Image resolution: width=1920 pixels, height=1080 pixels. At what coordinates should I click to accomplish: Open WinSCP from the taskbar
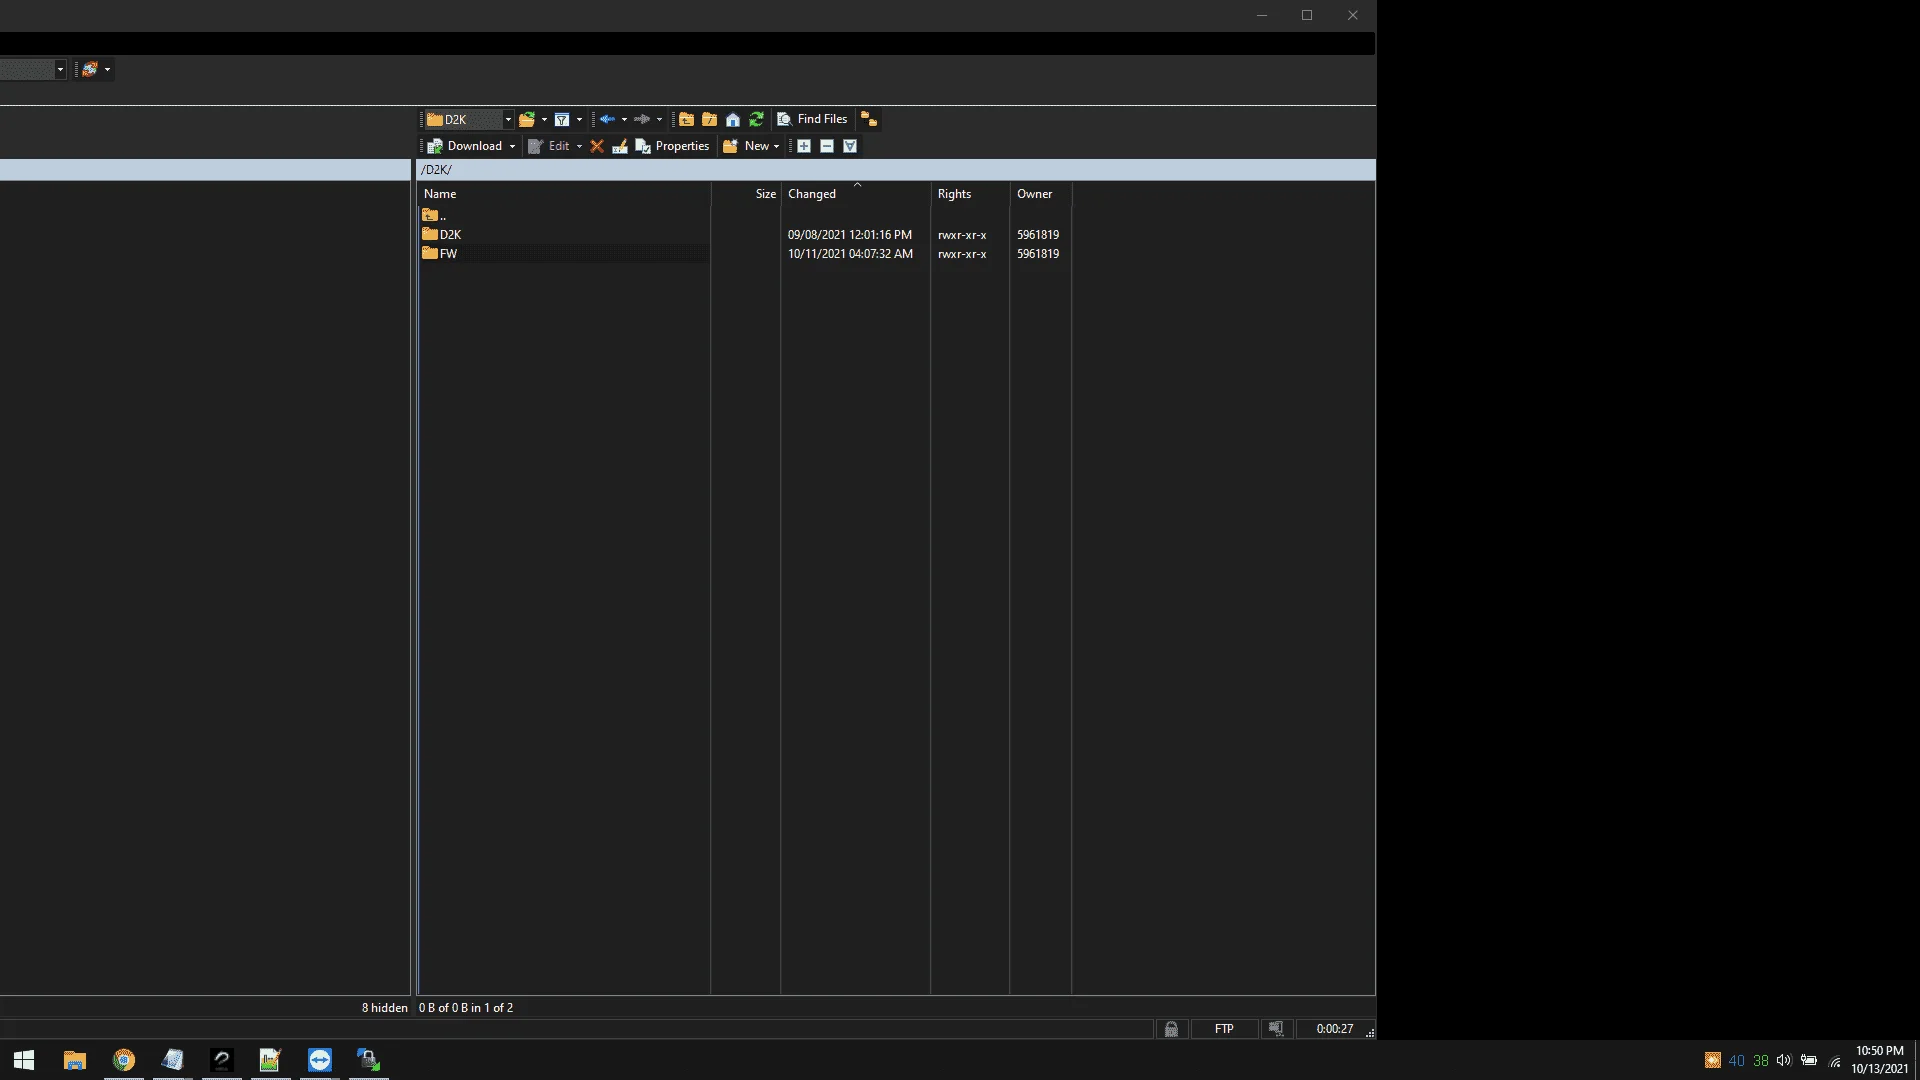point(369,1060)
